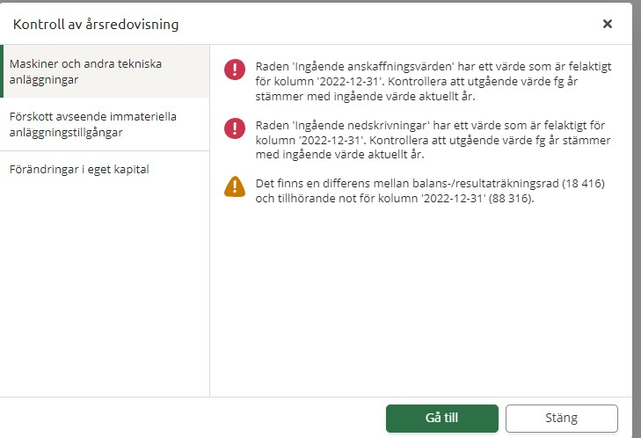Click the Gå till button
The height and width of the screenshot is (438, 641).
442,418
